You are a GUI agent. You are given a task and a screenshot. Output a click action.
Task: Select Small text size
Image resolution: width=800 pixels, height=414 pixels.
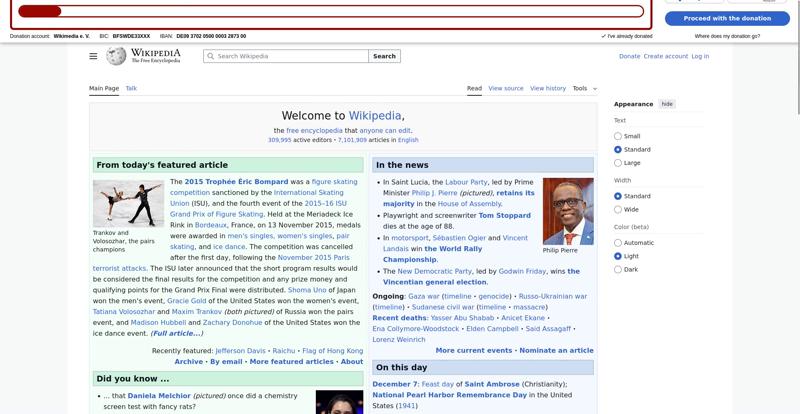coord(618,136)
